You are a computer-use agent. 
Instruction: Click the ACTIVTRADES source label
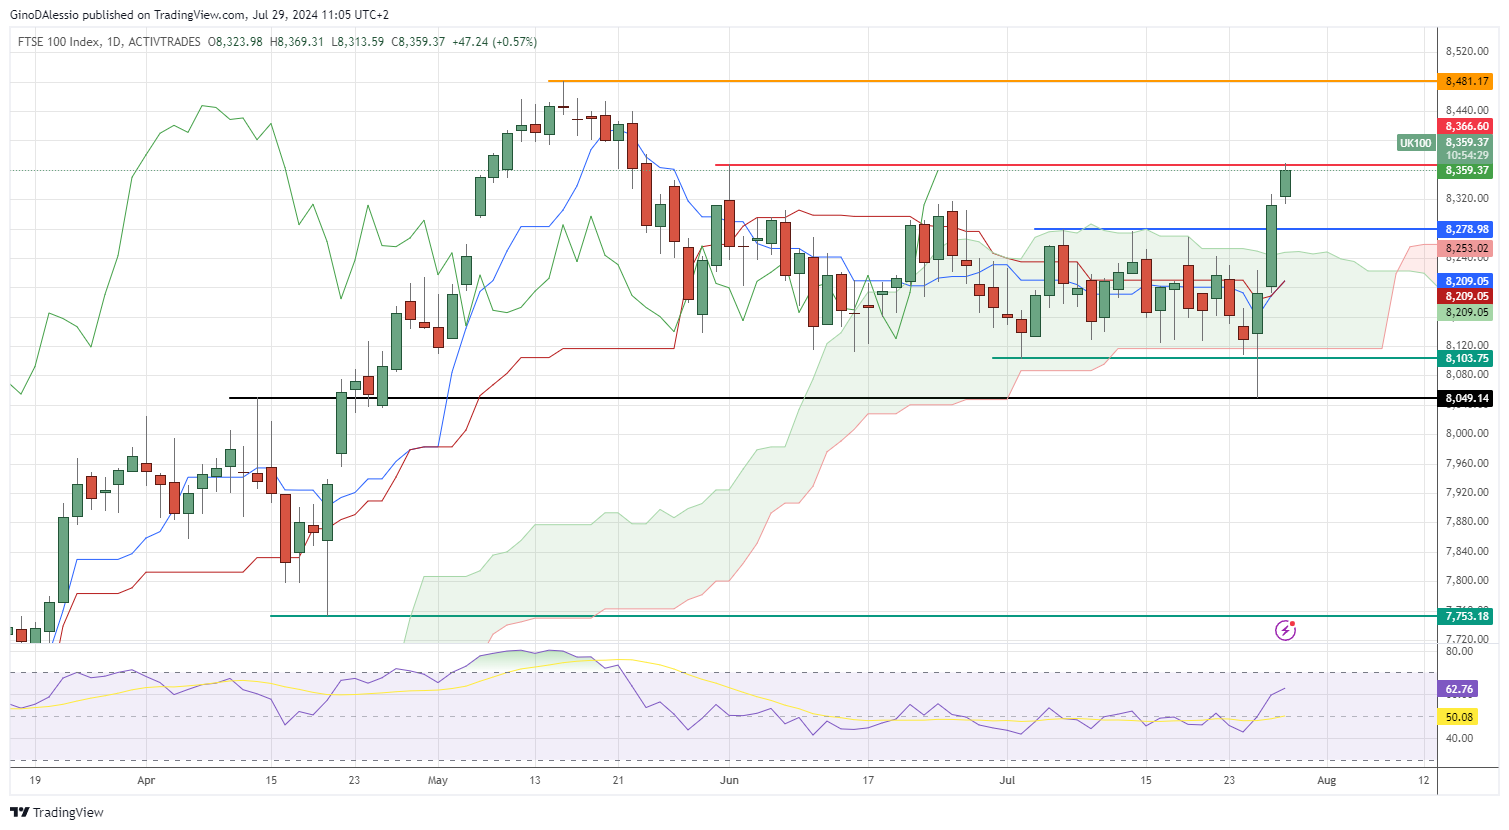click(164, 42)
